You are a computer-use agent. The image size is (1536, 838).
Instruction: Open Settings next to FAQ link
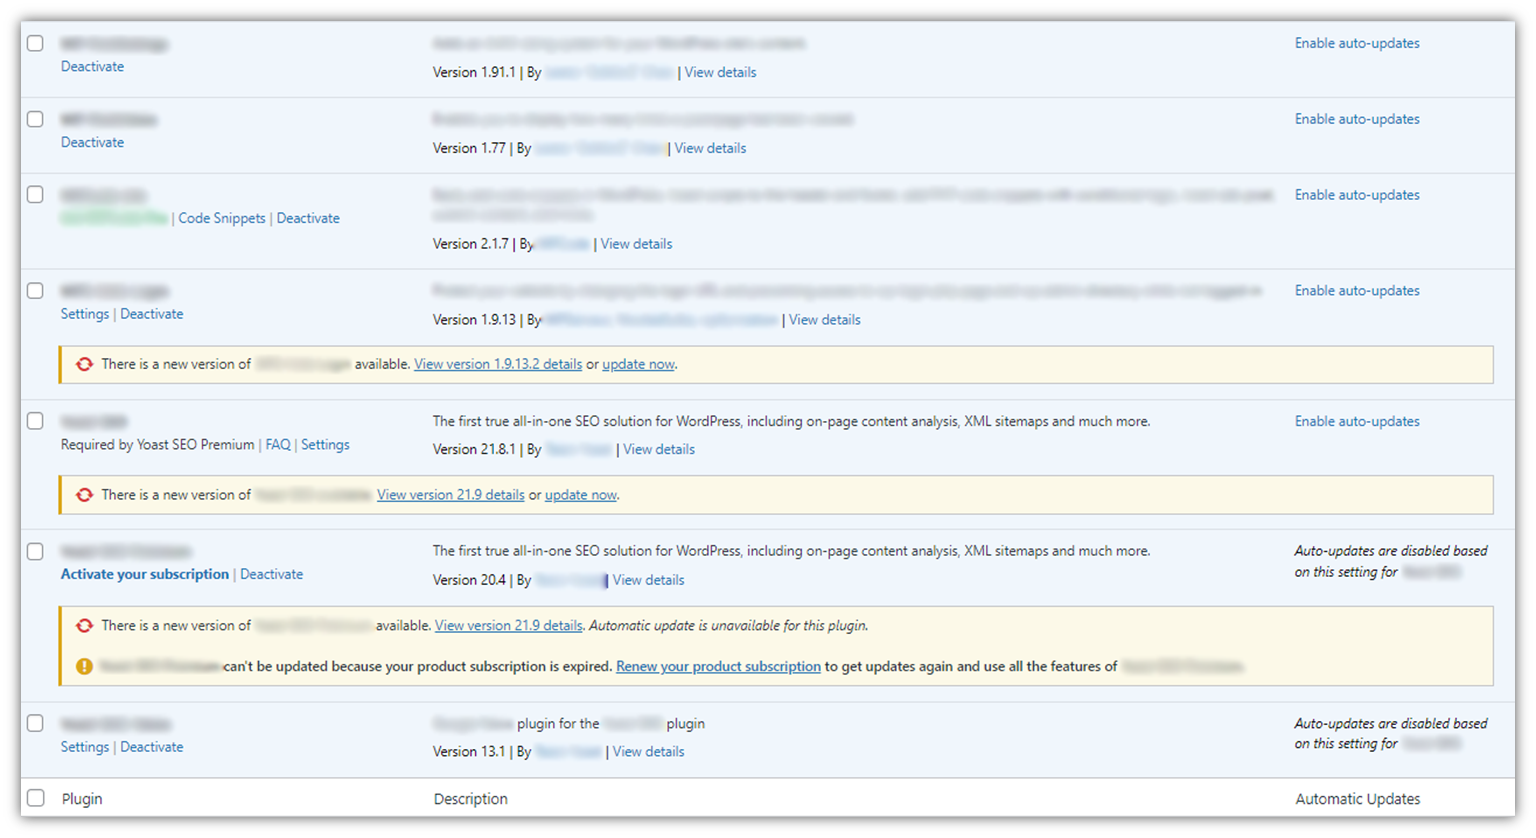point(325,444)
